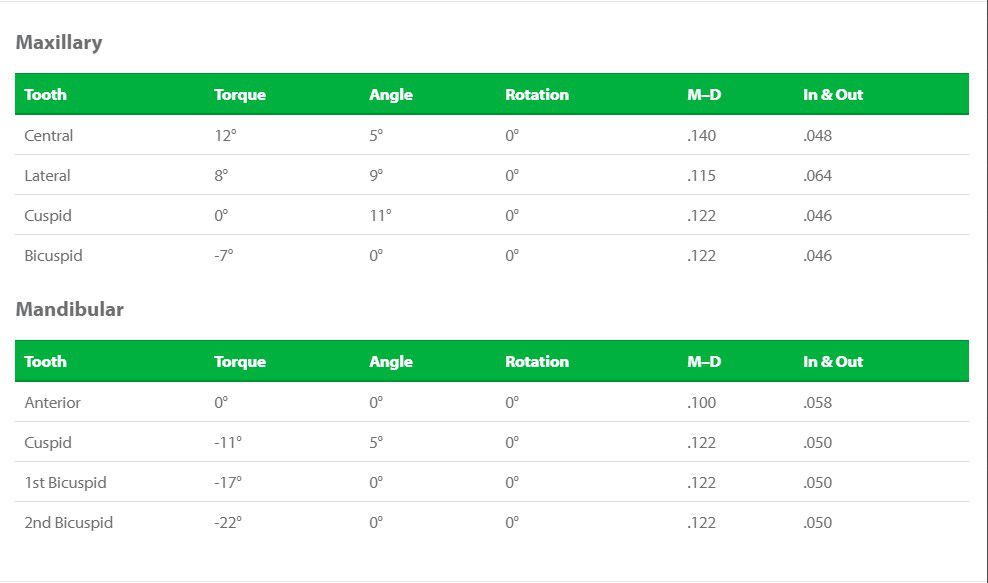Screen dimensions: 988x583
Task: Click the 11° angle value for Cuspid
Action: pyautogui.click(x=381, y=216)
